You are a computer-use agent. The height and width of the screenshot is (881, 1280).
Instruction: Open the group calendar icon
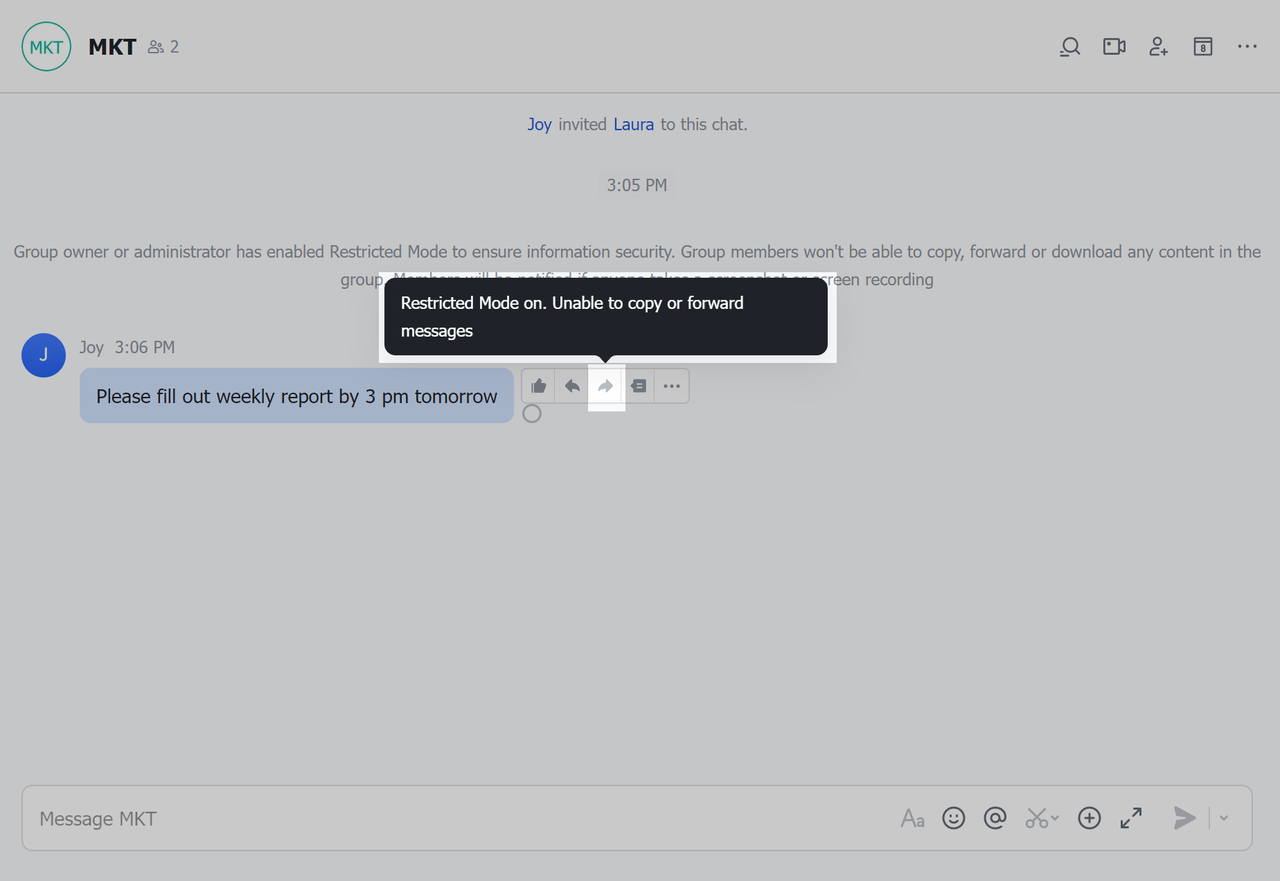tap(1203, 47)
